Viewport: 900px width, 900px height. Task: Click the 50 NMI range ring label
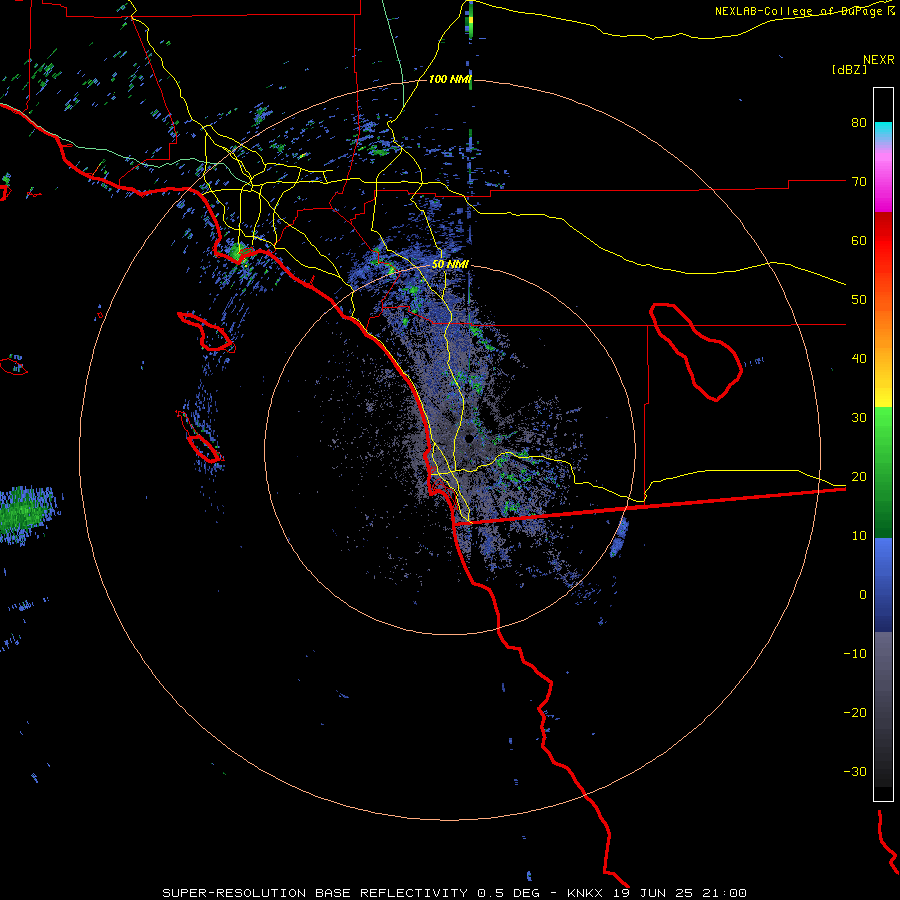[x=450, y=265]
